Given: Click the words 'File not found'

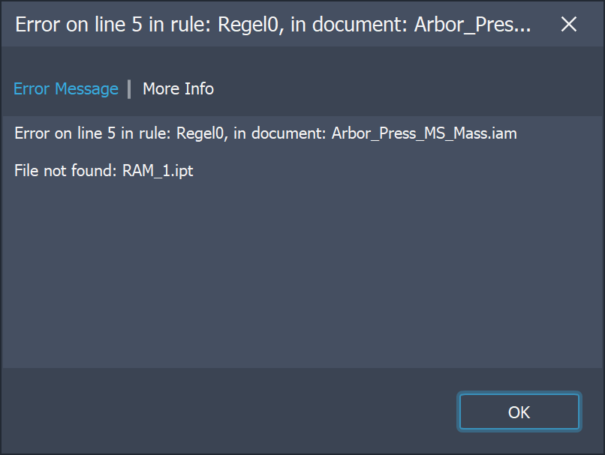Looking at the screenshot, I should tap(66, 171).
